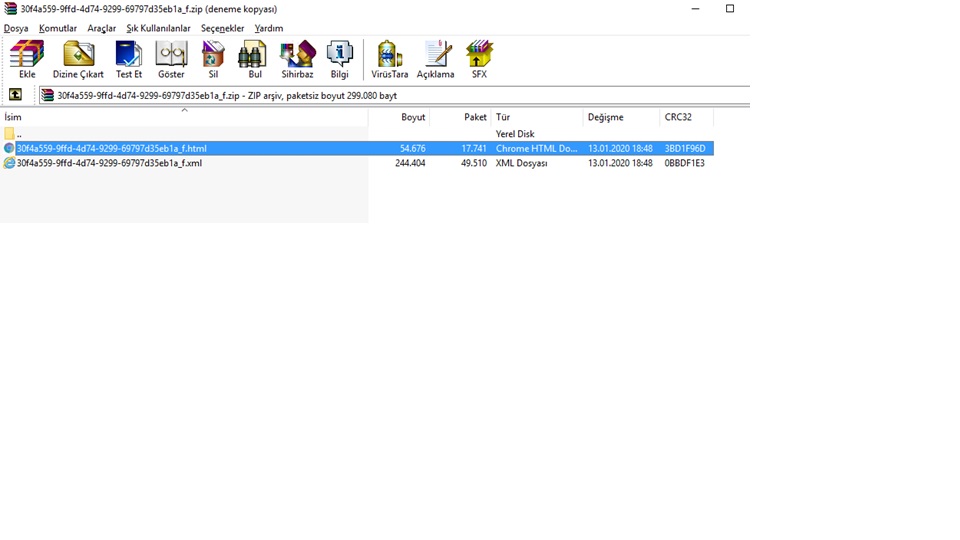Click the Sil (Delete) icon
The width and height of the screenshot is (960, 540).
pos(213,59)
